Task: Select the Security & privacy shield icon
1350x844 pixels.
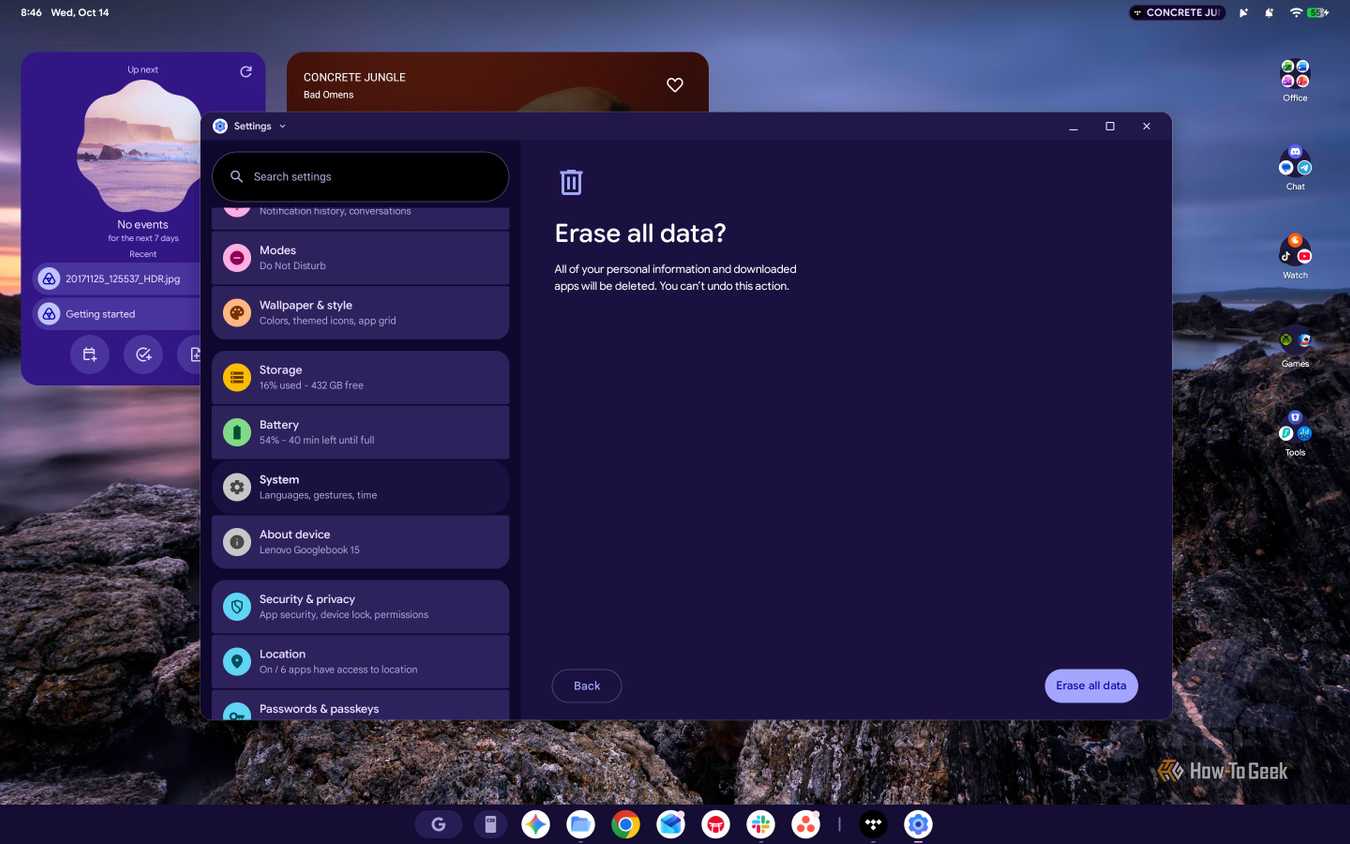Action: tap(237, 607)
